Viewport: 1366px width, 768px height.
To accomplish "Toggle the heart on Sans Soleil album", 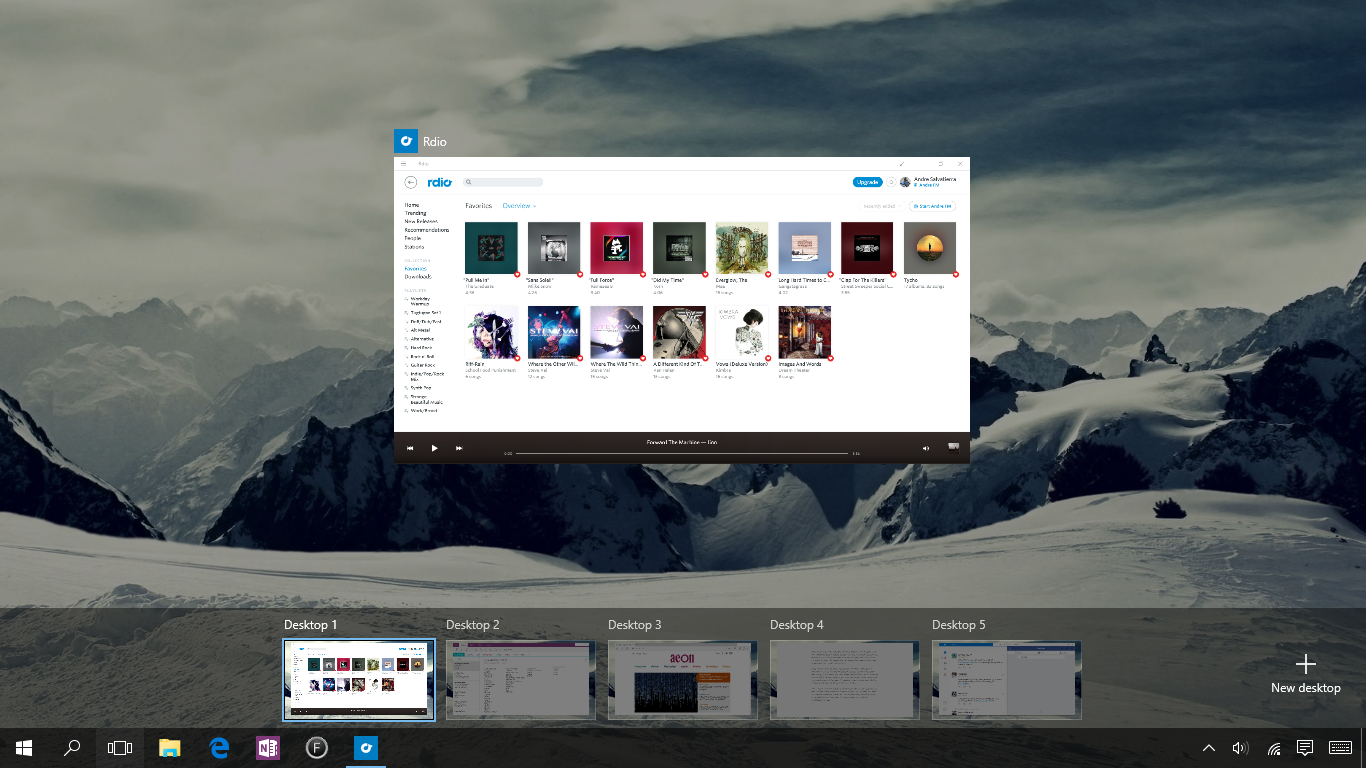I will [x=580, y=274].
